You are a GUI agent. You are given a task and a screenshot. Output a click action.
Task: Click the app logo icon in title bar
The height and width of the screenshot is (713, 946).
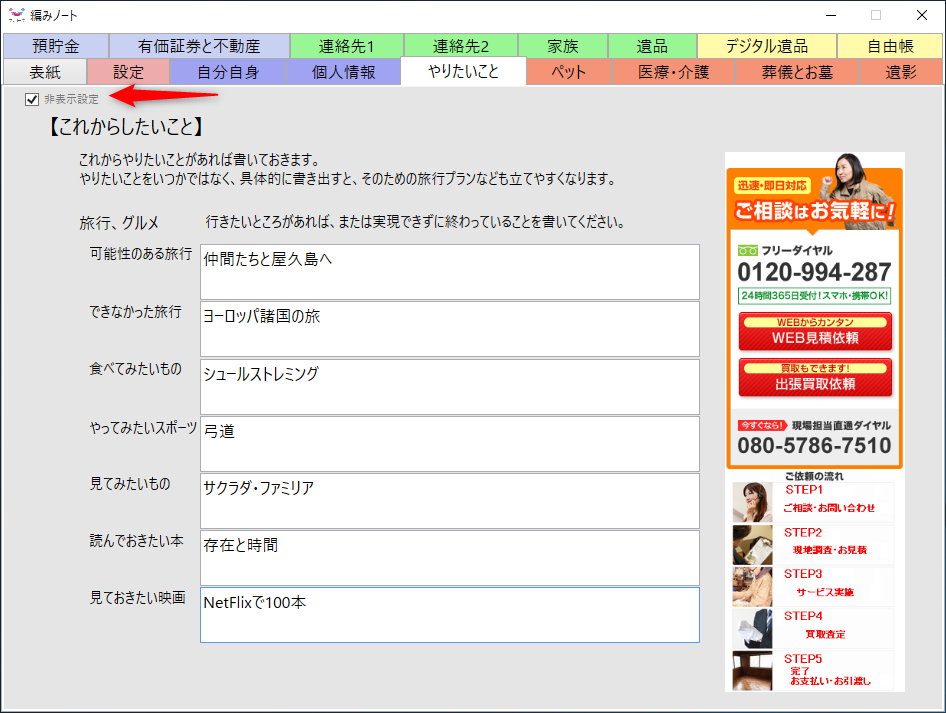tap(16, 15)
